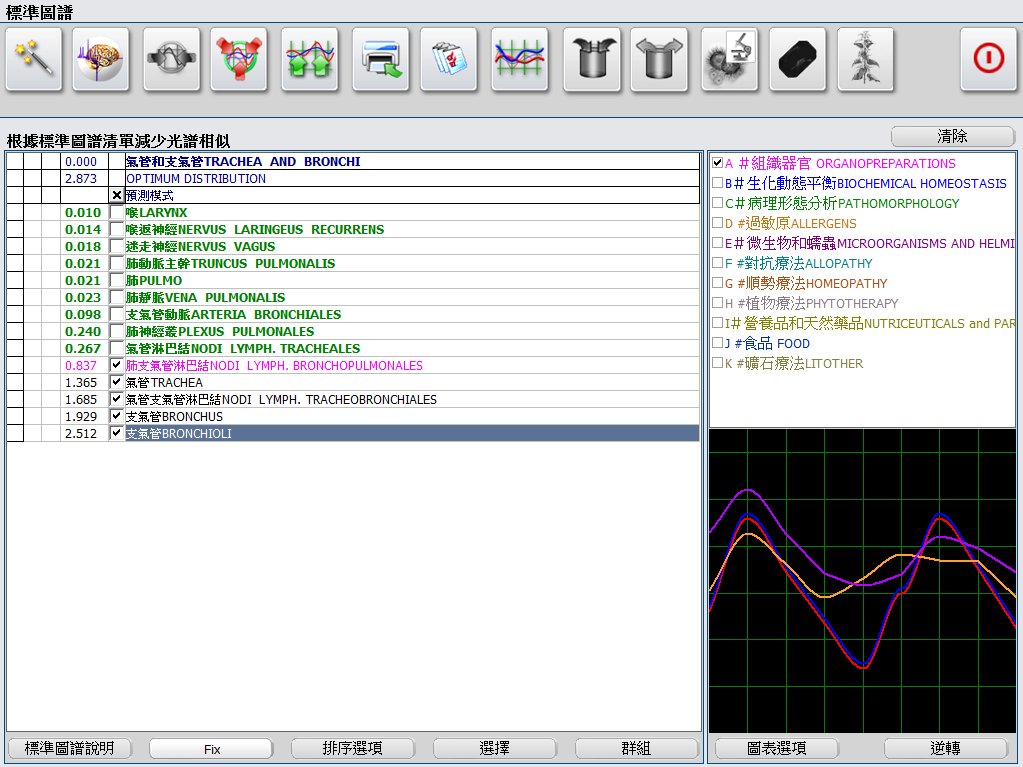Click the red power exit icon
The height and width of the screenshot is (767, 1023).
988,60
